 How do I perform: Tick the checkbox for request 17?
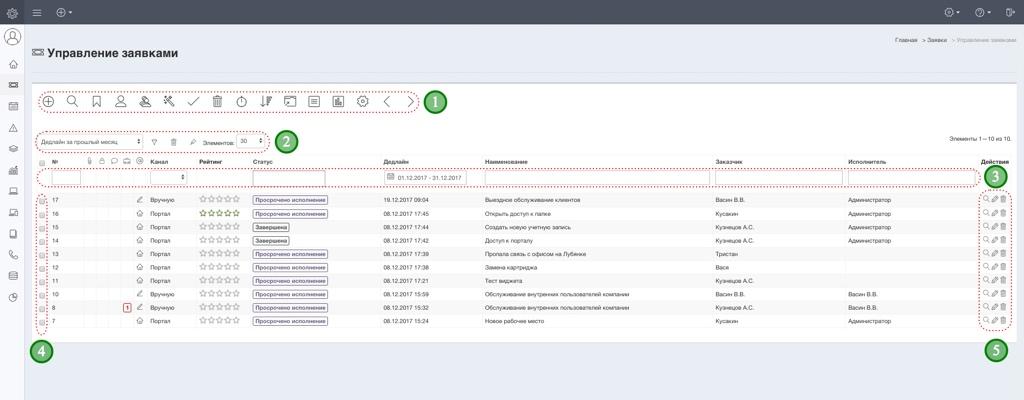(41, 201)
